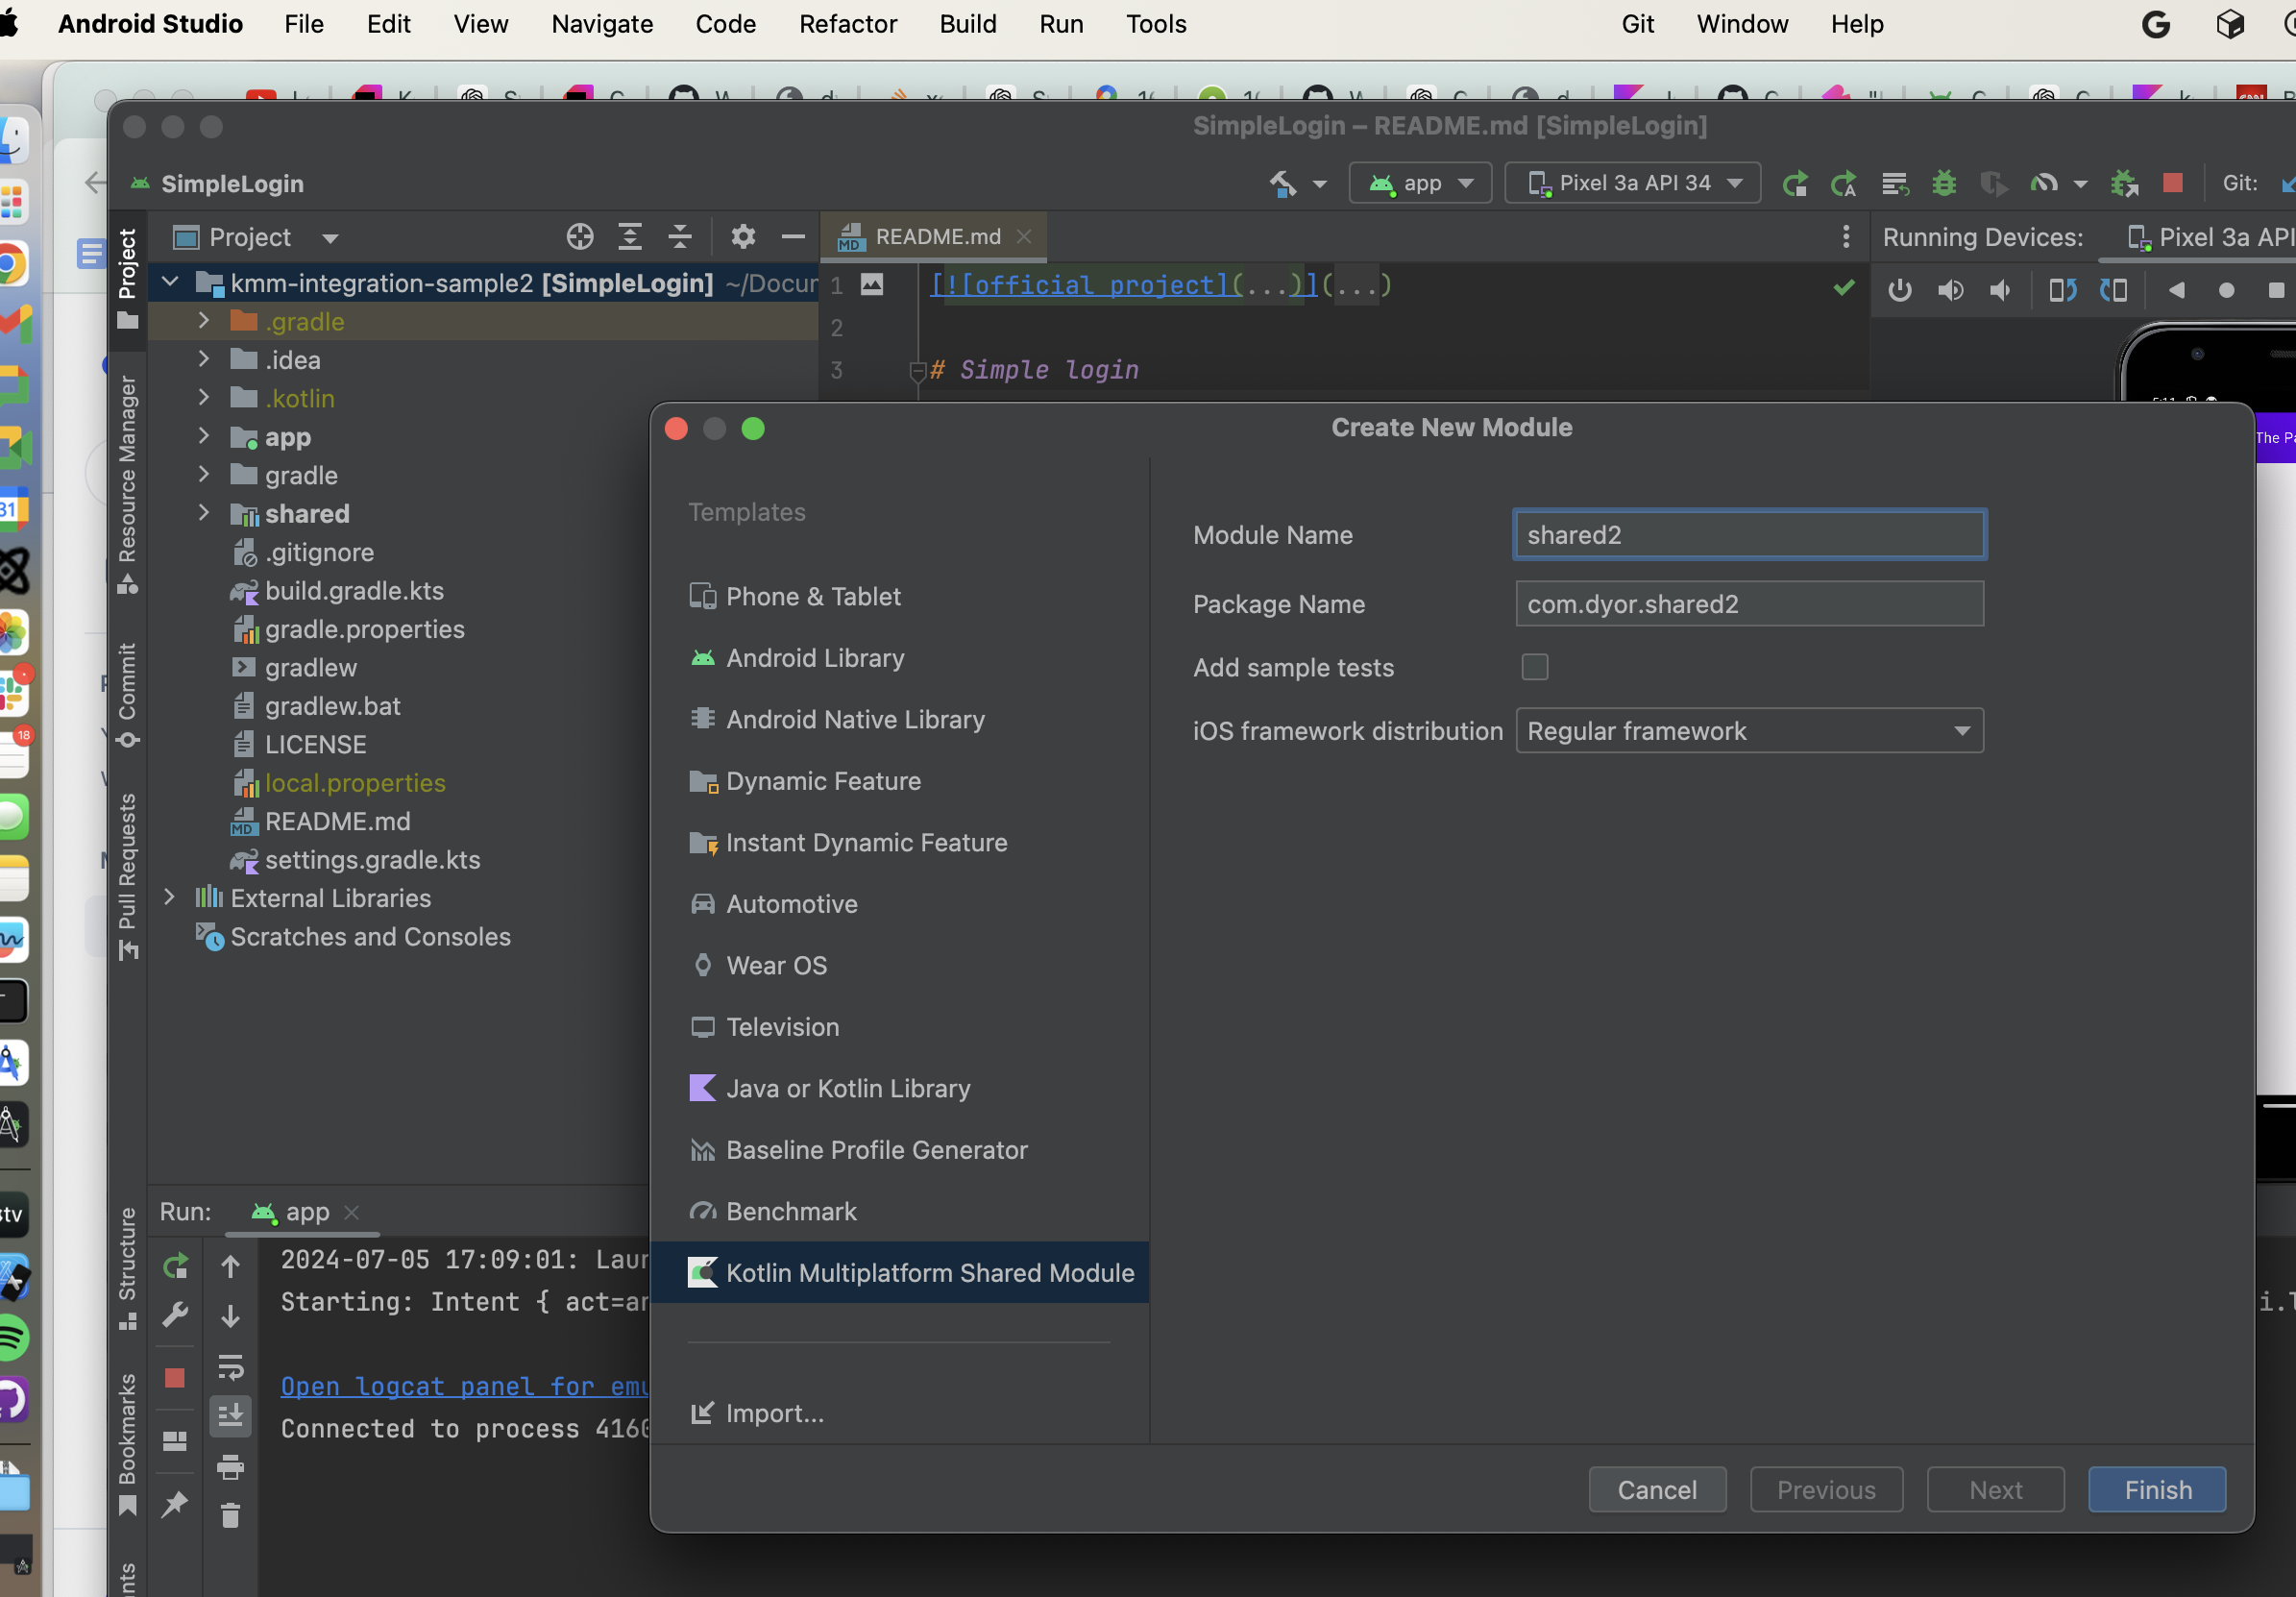
Task: Hide the Project panel (minus icon)
Action: tap(793, 237)
